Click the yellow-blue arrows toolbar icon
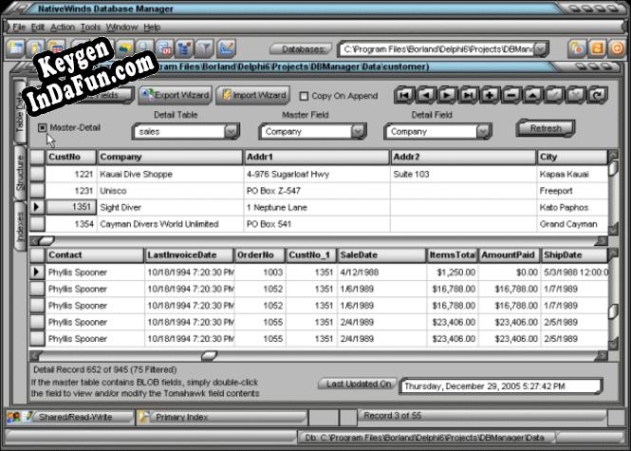 pyautogui.click(x=125, y=49)
